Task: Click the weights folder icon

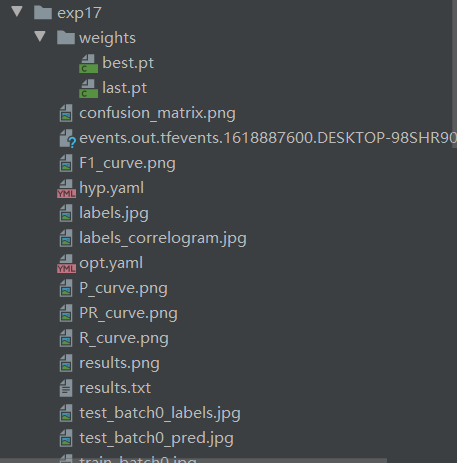Action: [x=66, y=38]
